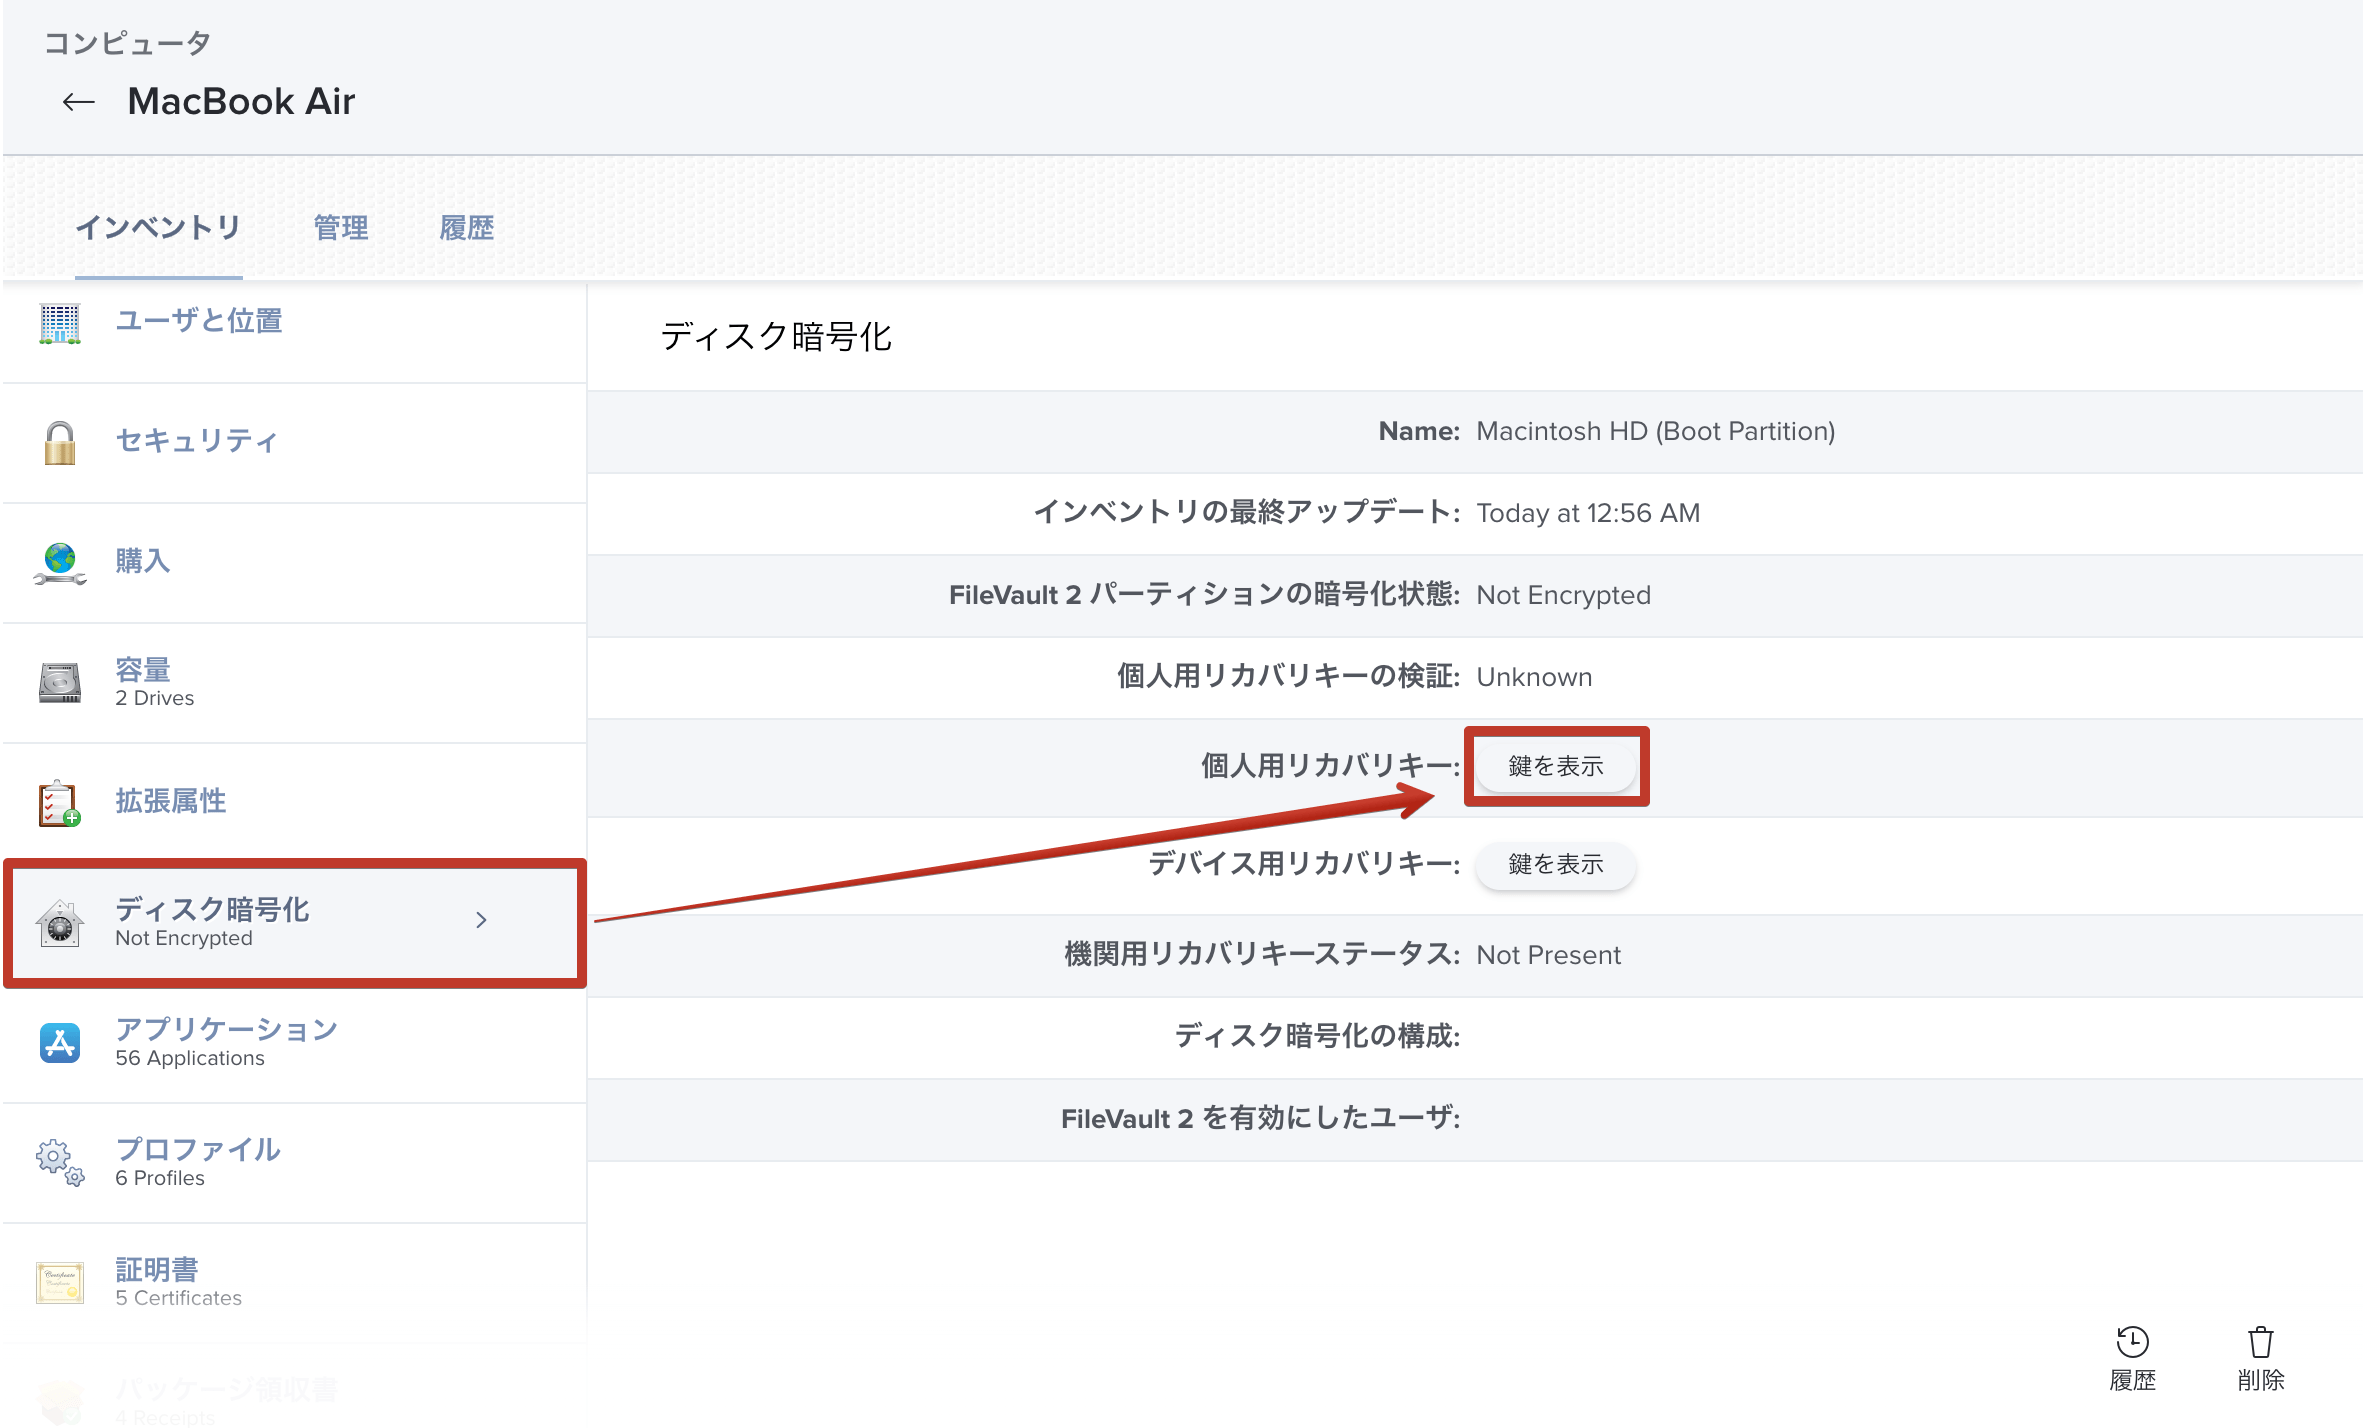Click the padlock icon for セキュリティ
The height and width of the screenshot is (1428, 2363).
click(60, 443)
